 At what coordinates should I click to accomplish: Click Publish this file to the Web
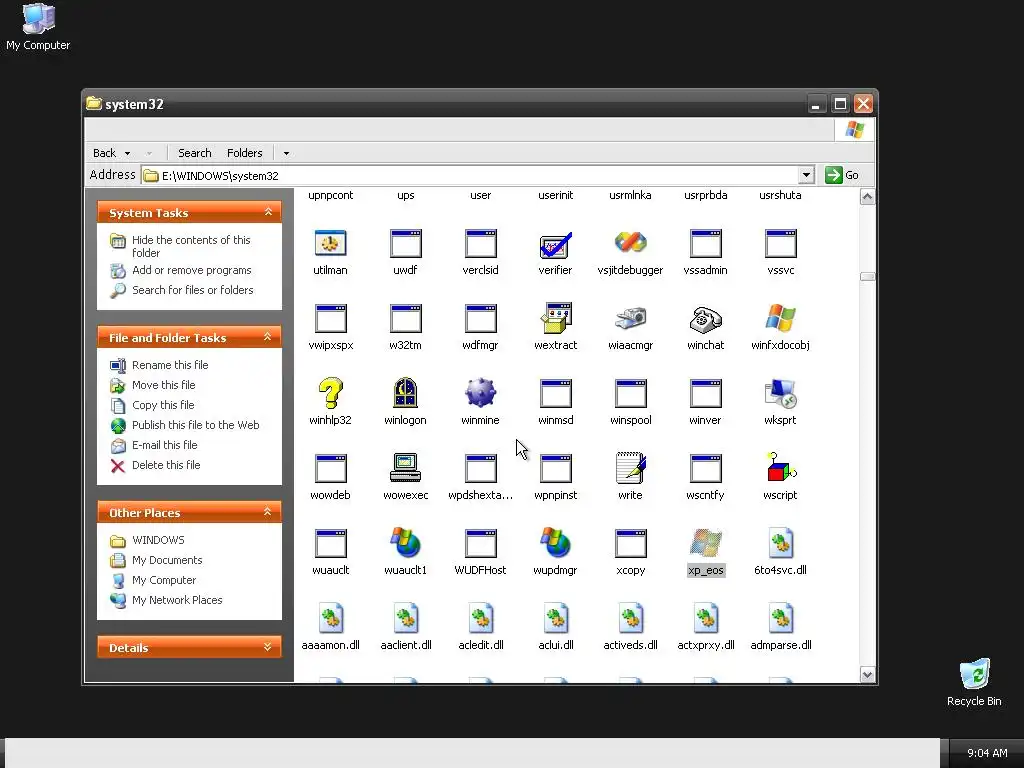pyautogui.click(x=195, y=425)
